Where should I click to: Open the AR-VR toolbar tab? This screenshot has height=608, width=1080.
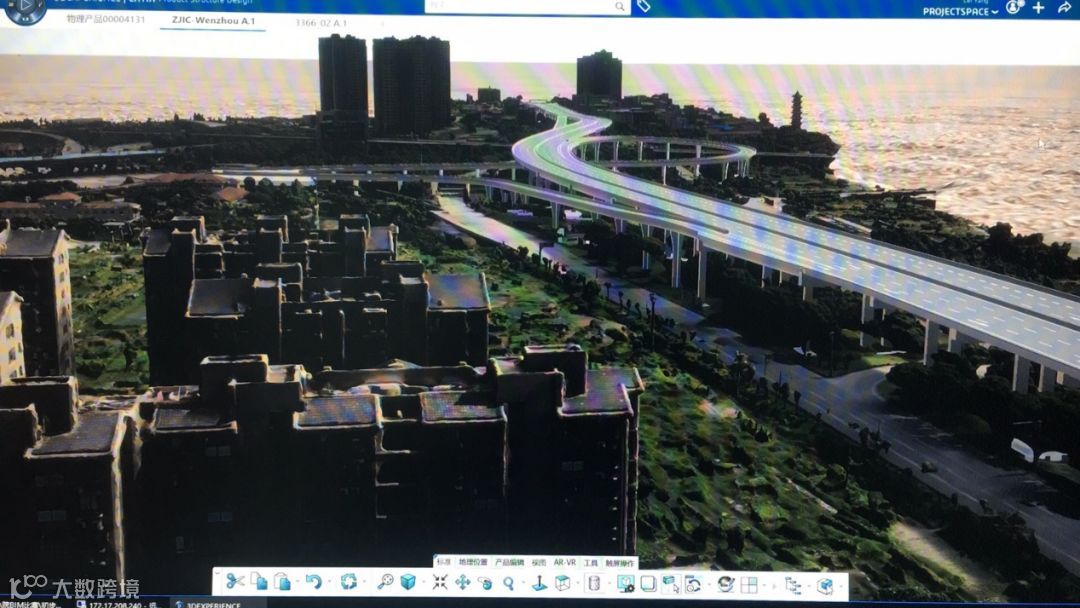(565, 563)
